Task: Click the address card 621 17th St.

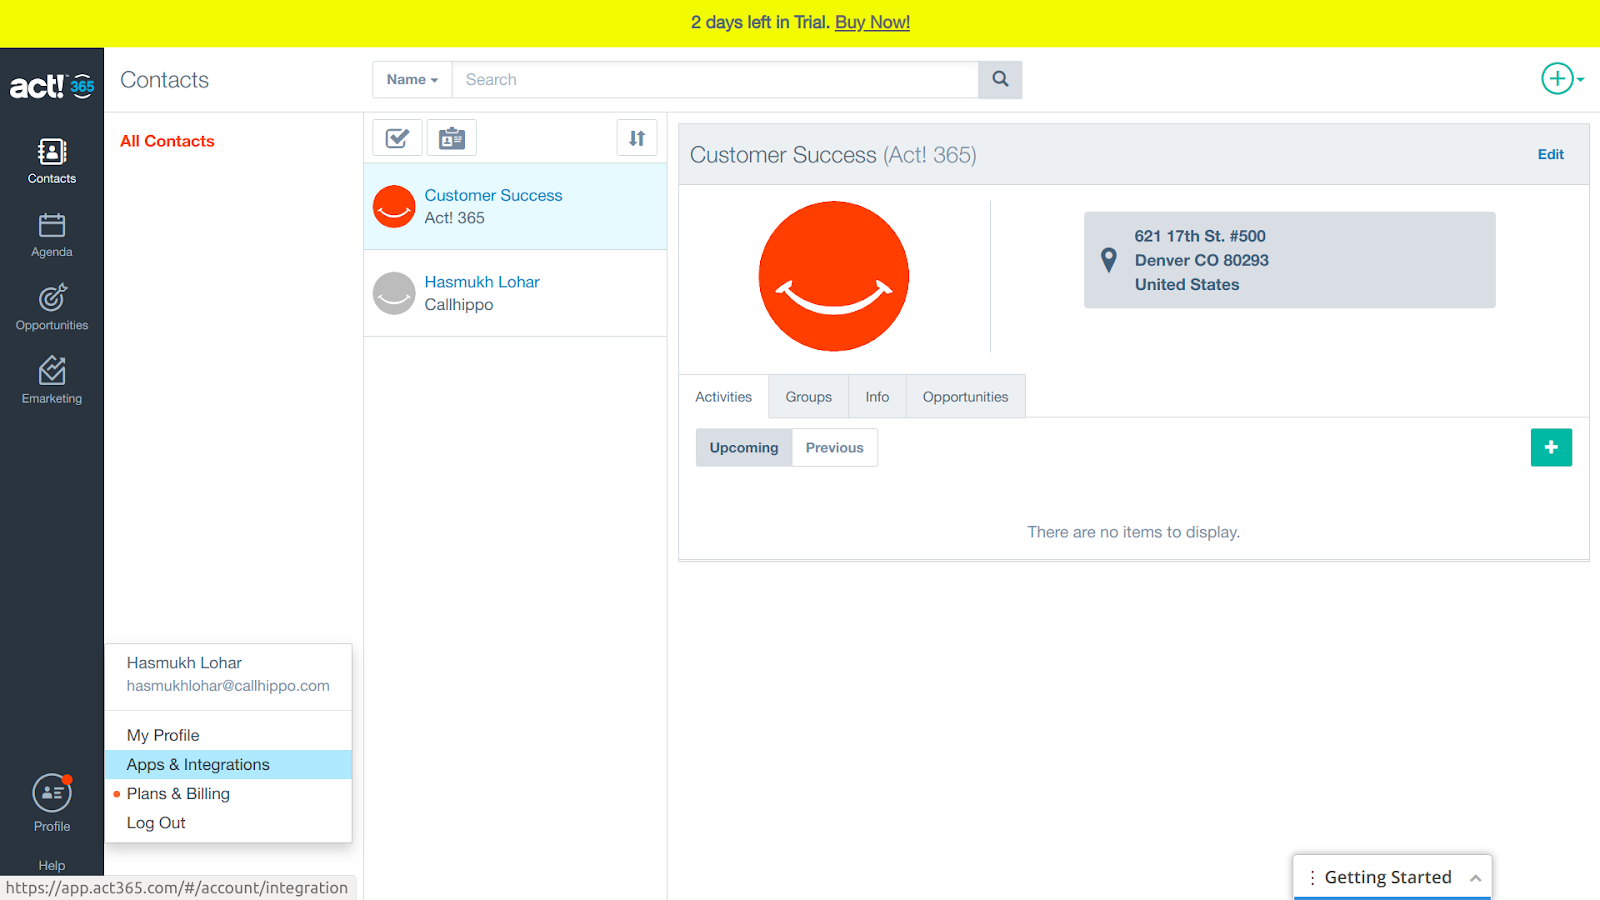Action: [1289, 260]
